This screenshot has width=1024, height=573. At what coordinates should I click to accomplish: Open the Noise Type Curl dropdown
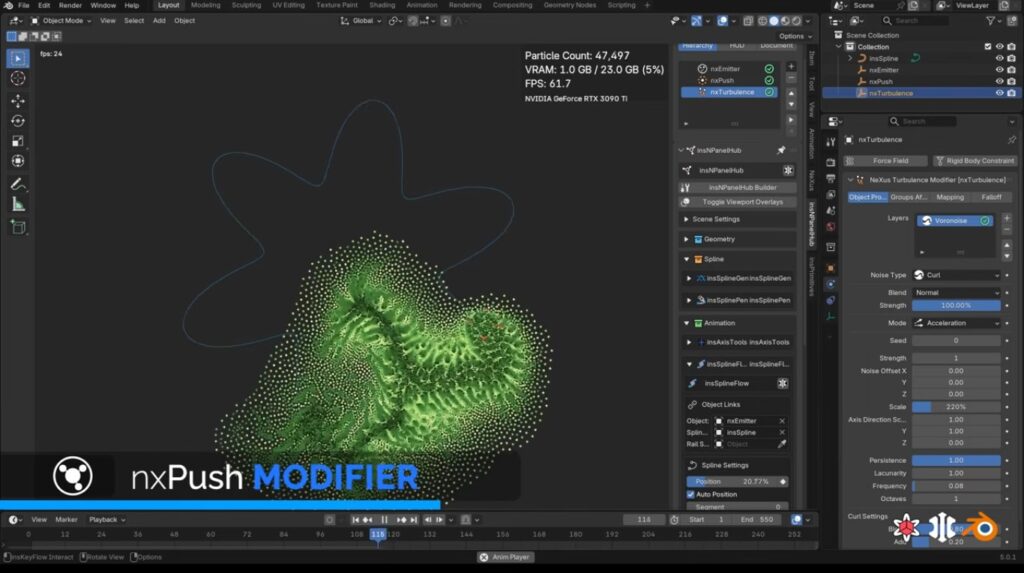956,275
